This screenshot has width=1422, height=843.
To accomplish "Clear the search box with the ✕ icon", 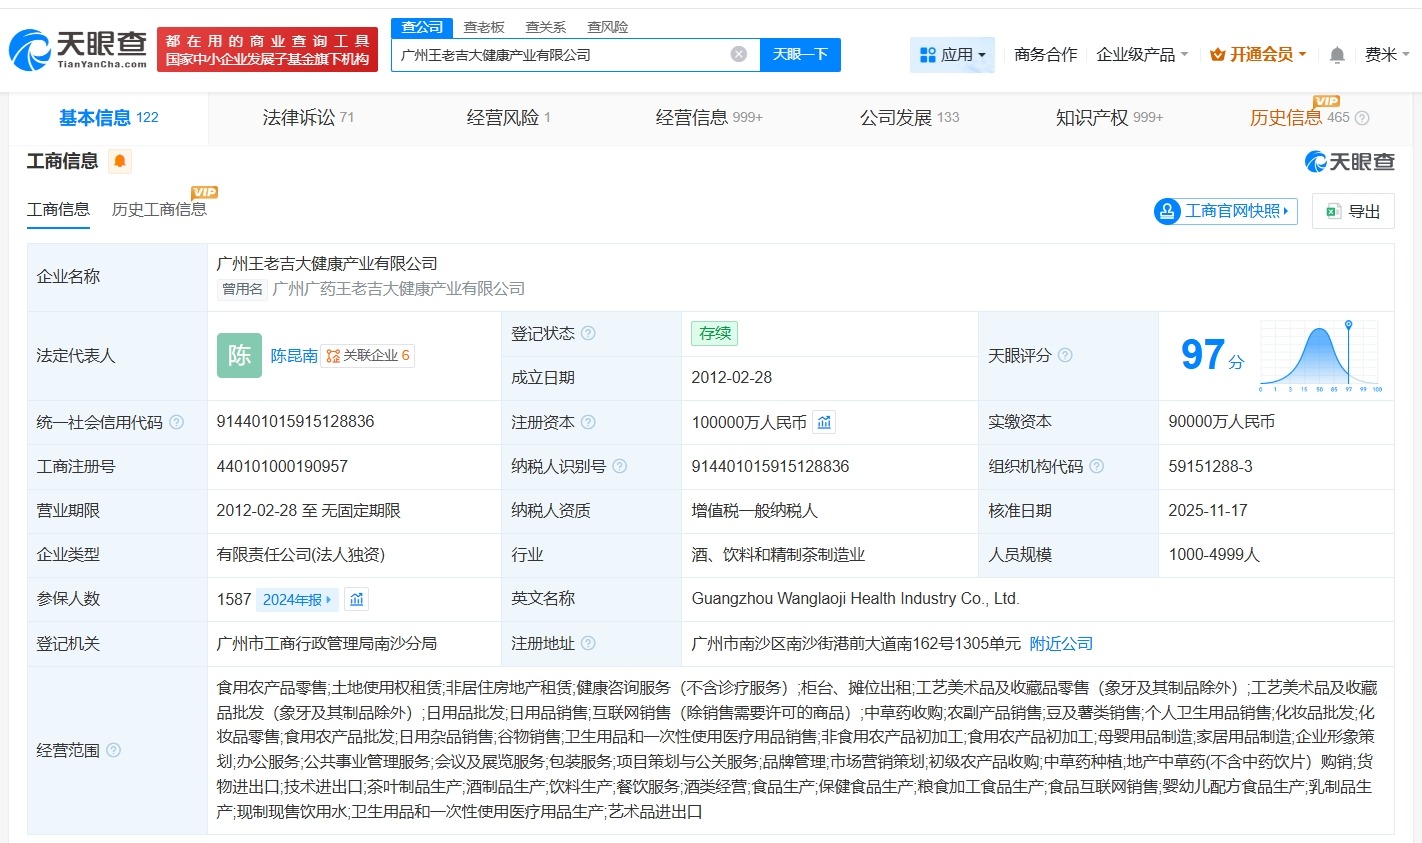I will pyautogui.click(x=738, y=54).
